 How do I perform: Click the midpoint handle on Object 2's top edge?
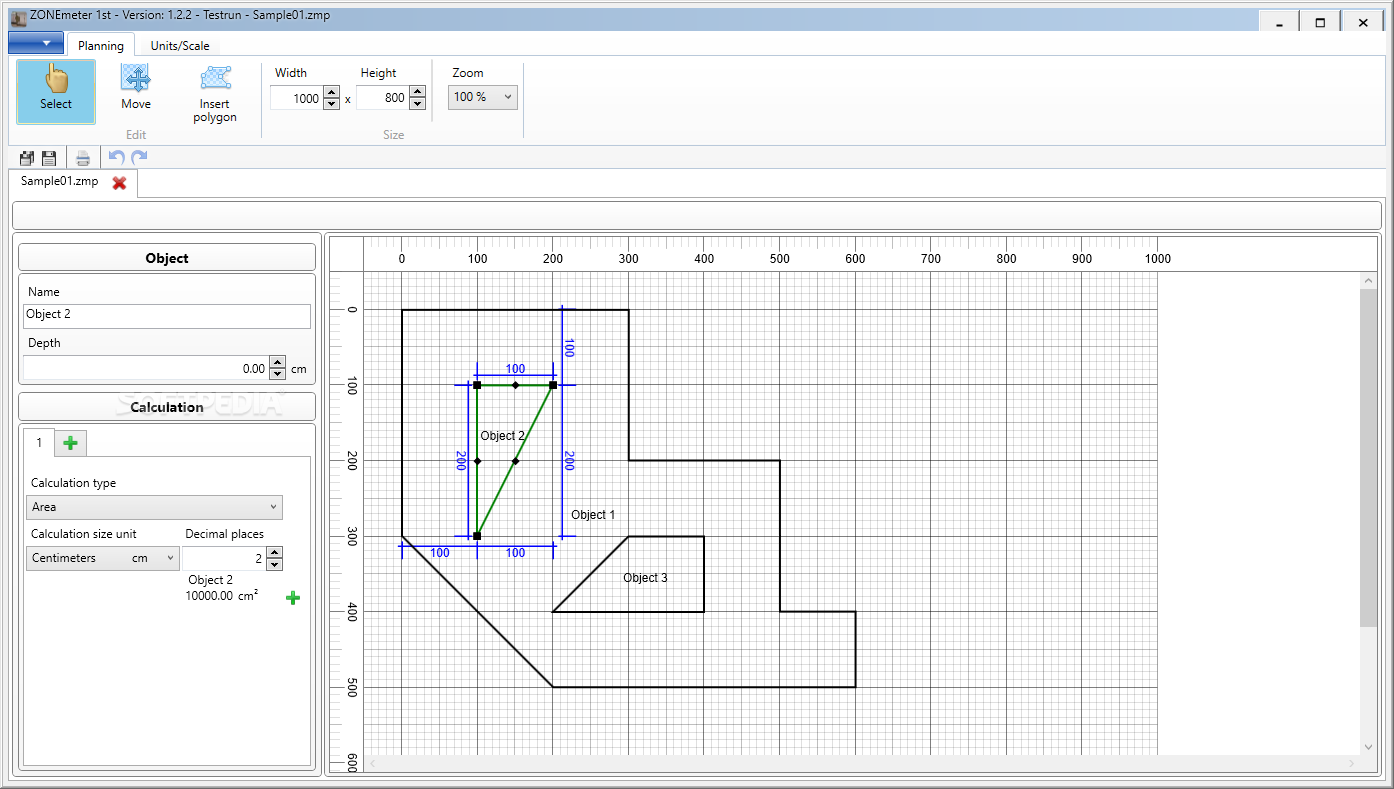tap(515, 385)
